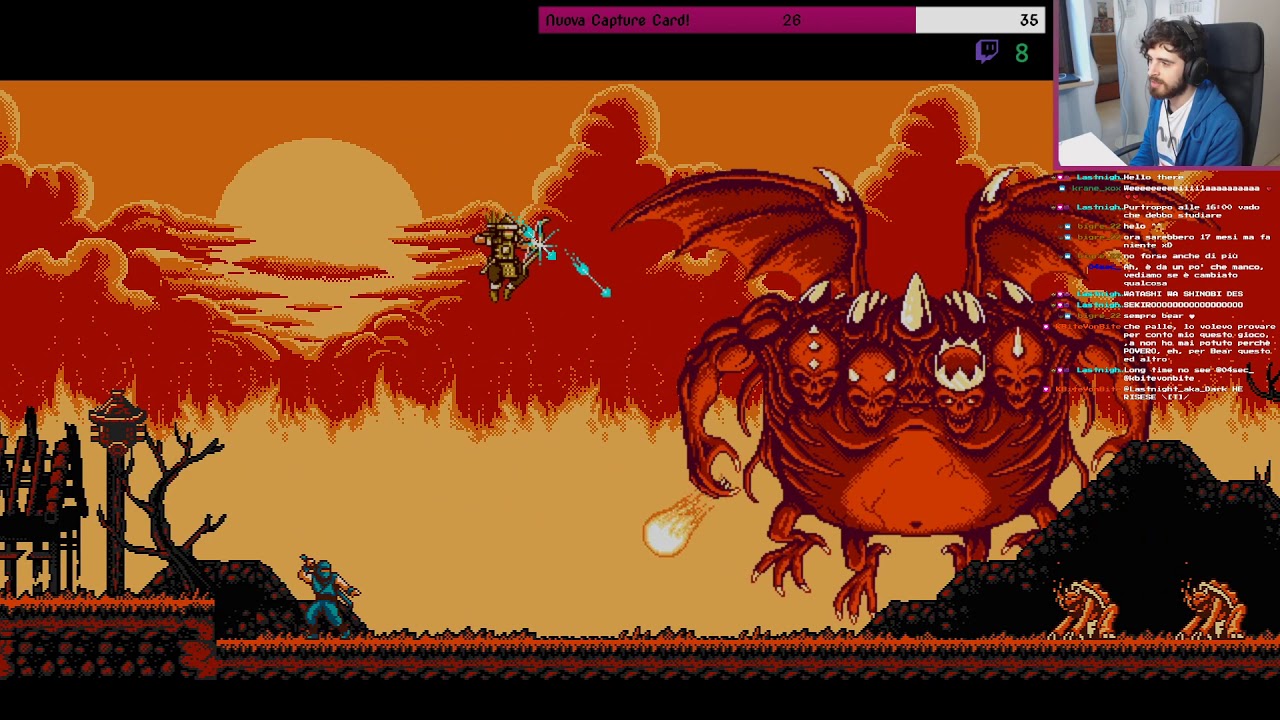Viewport: 1280px width, 720px height.
Task: Click the cyan kunai projectile in the air
Action: [x=590, y=274]
